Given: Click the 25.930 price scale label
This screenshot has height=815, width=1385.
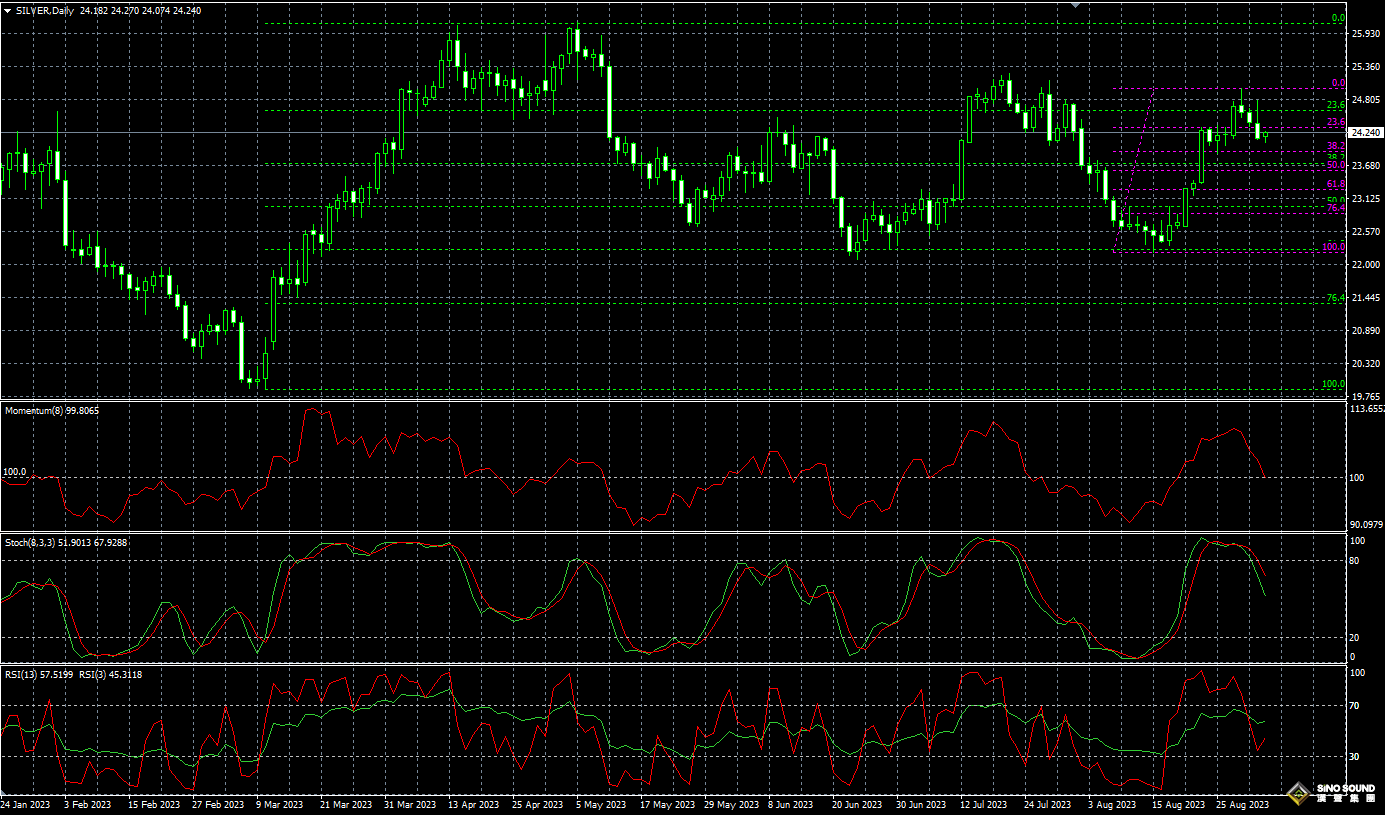Looking at the screenshot, I should pyautogui.click(x=1365, y=33).
